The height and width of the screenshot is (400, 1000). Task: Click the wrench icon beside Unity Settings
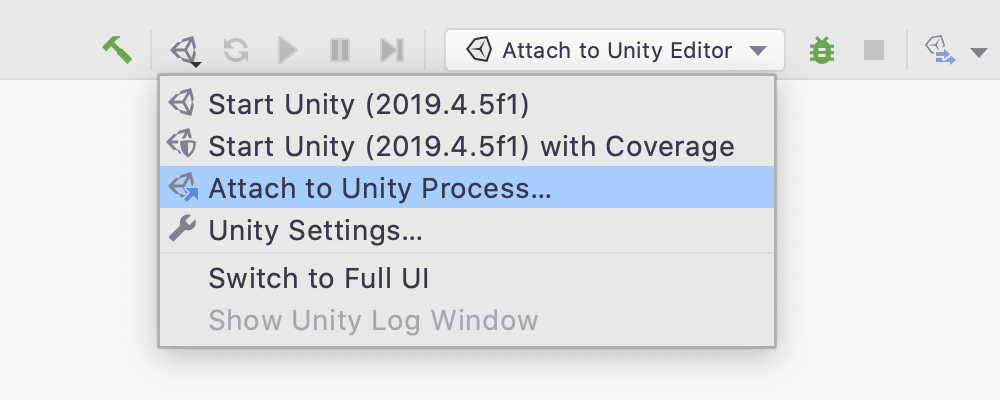coord(182,228)
